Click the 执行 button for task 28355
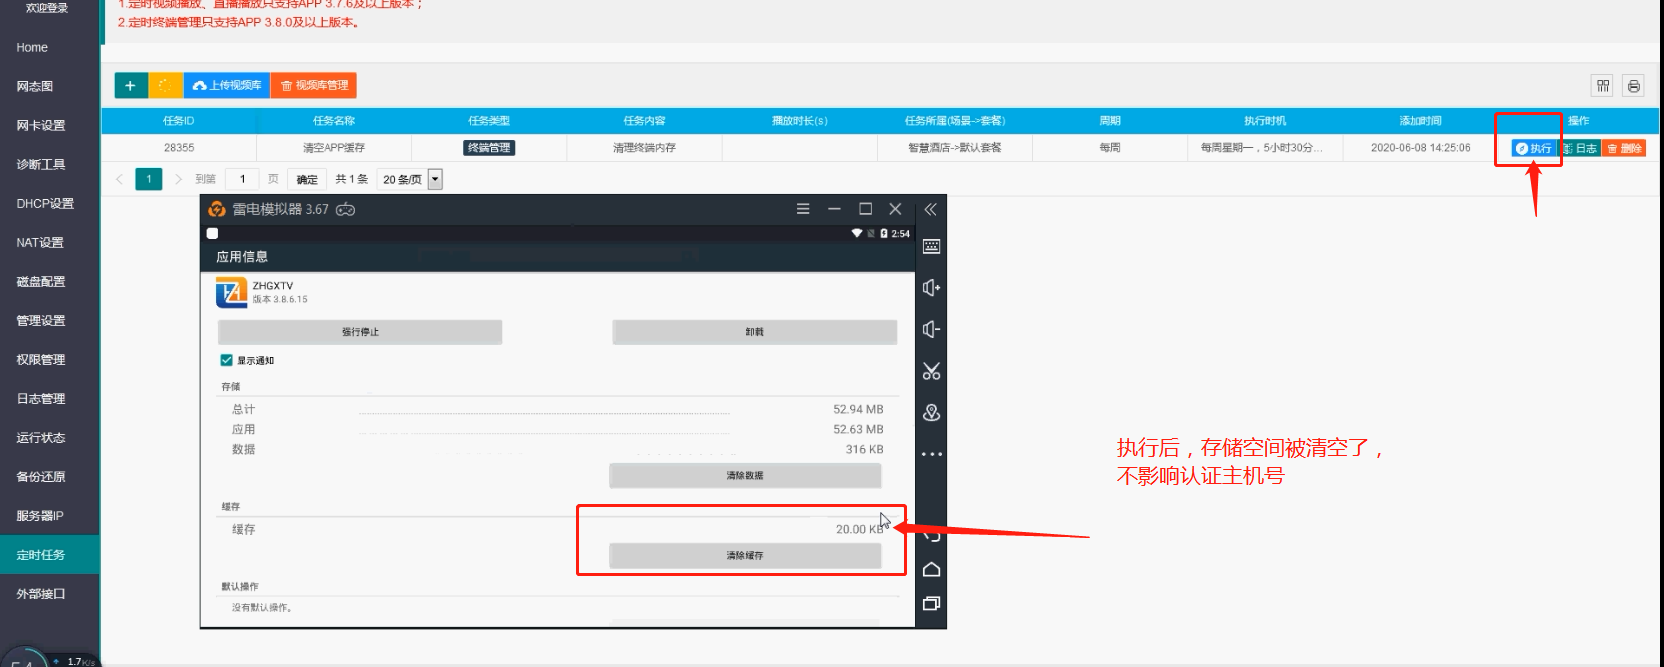1664x667 pixels. pos(1533,148)
